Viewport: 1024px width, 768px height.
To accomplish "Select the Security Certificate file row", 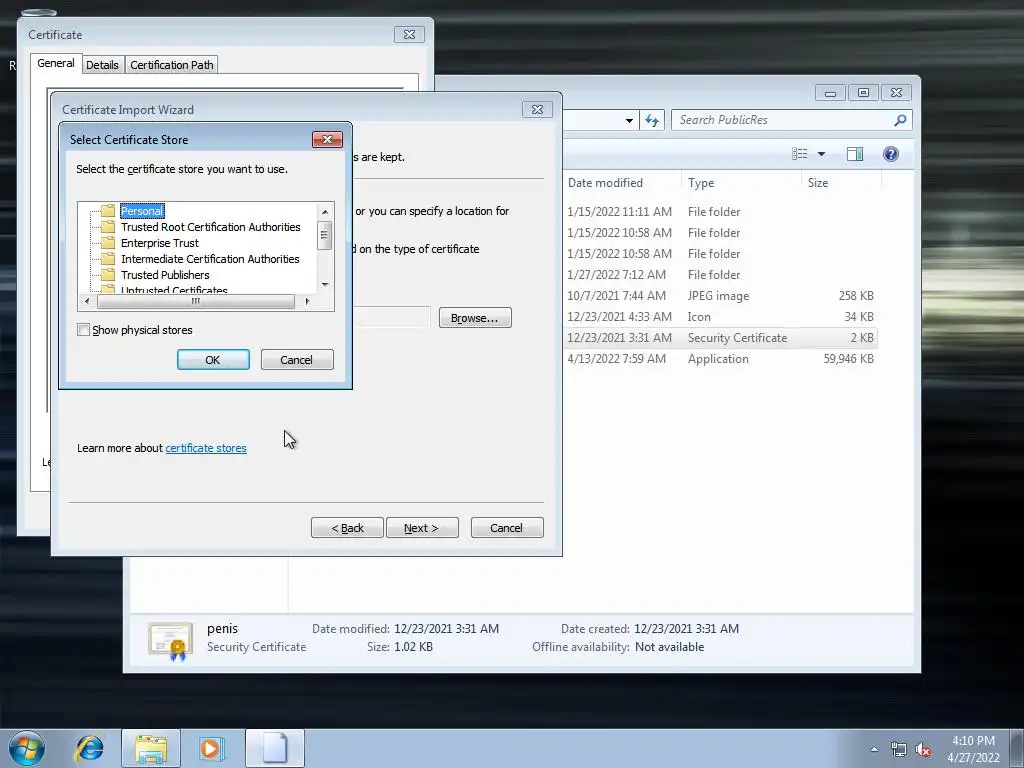I will click(x=720, y=338).
